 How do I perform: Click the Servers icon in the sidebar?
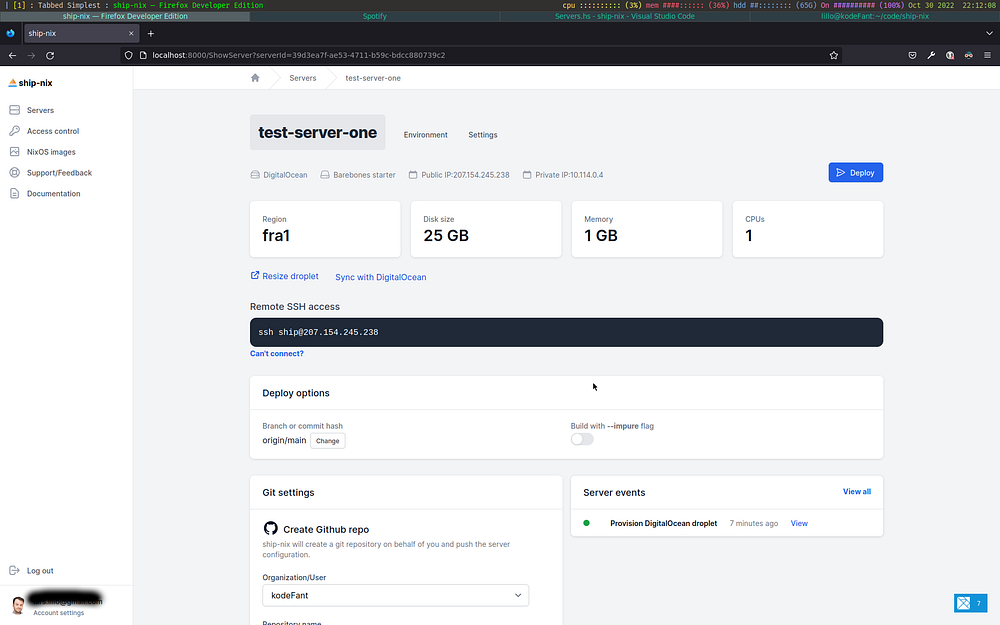(15, 110)
